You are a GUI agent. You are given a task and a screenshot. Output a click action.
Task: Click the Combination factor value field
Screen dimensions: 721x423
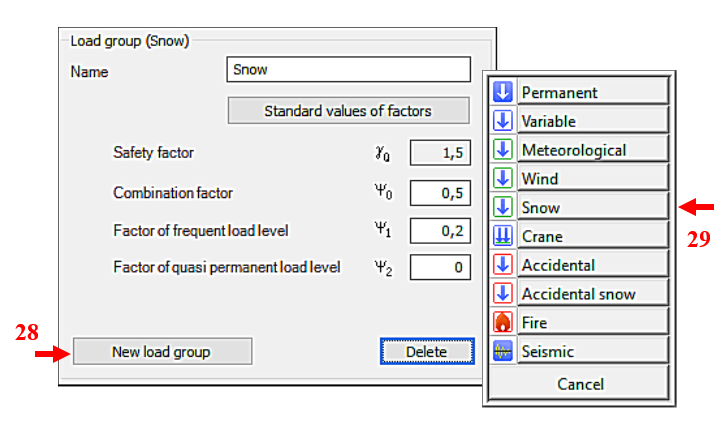pos(440,193)
